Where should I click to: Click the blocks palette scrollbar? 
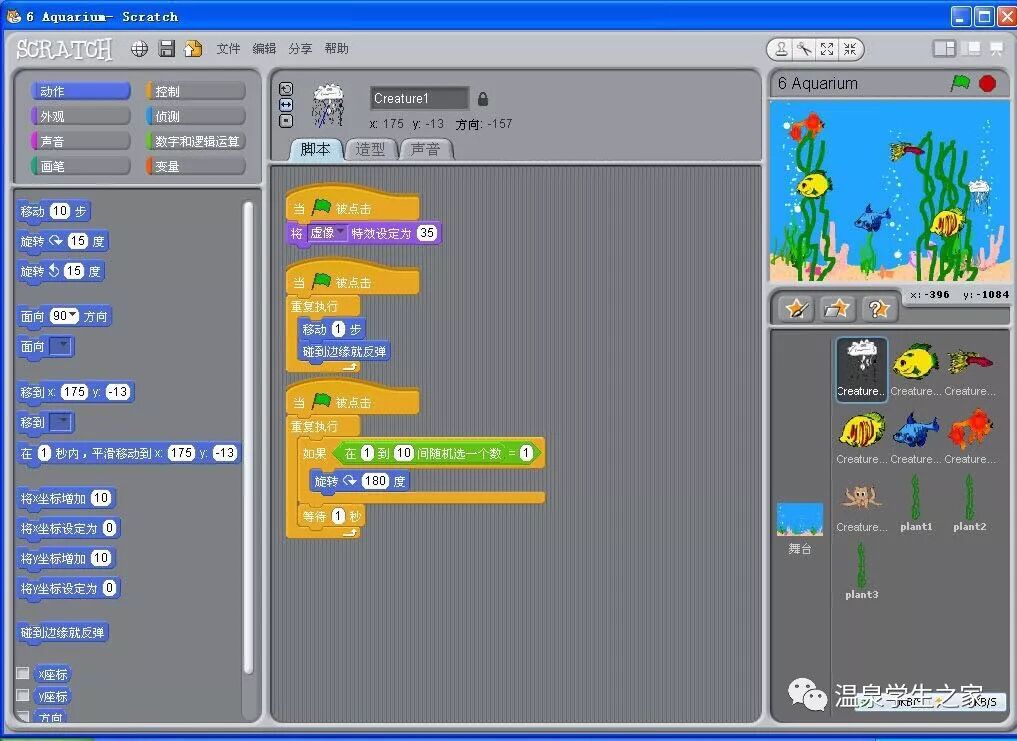[248, 437]
